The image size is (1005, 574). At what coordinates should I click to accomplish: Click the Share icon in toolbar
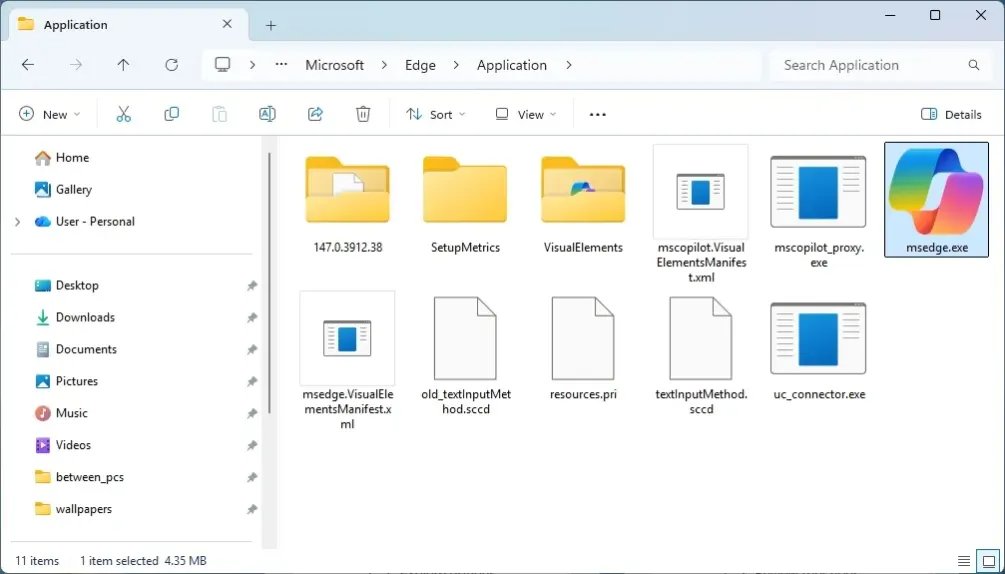tap(316, 114)
